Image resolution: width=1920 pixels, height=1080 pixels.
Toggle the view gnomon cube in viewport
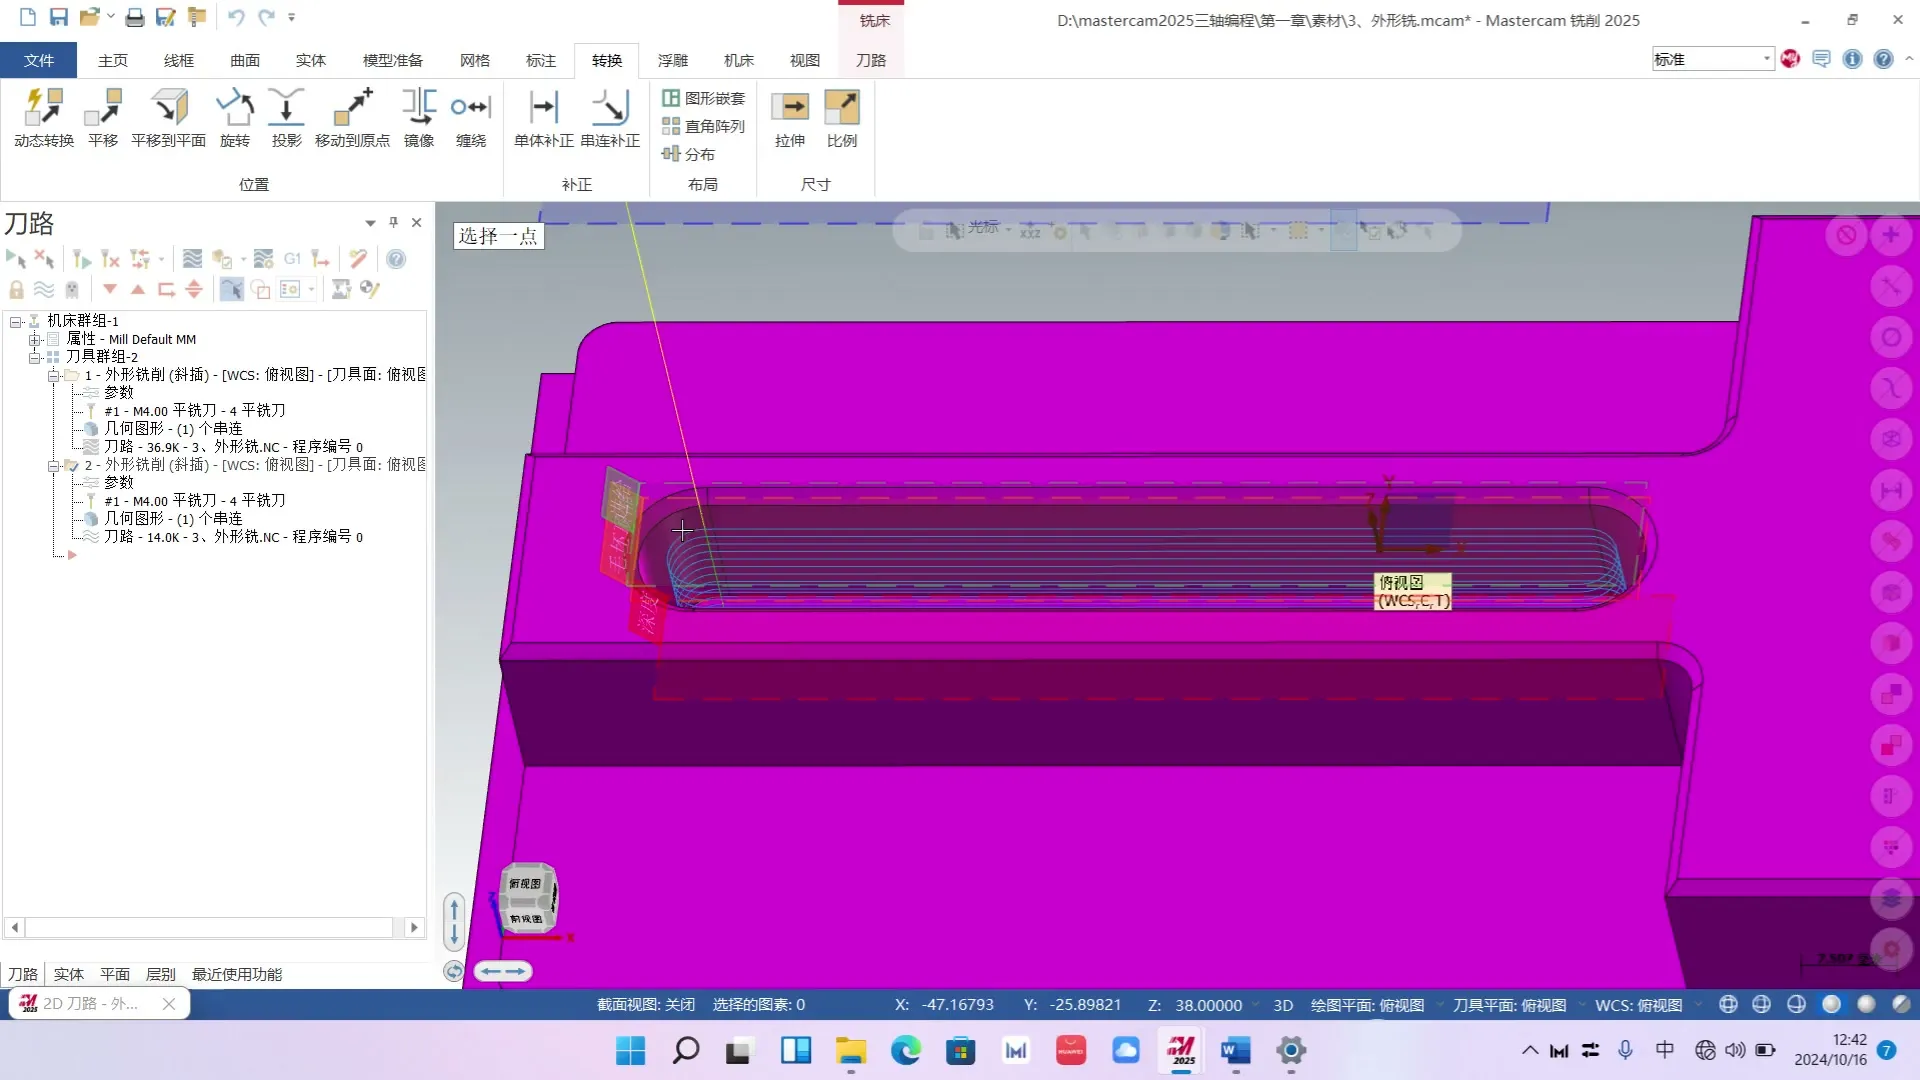(x=527, y=900)
